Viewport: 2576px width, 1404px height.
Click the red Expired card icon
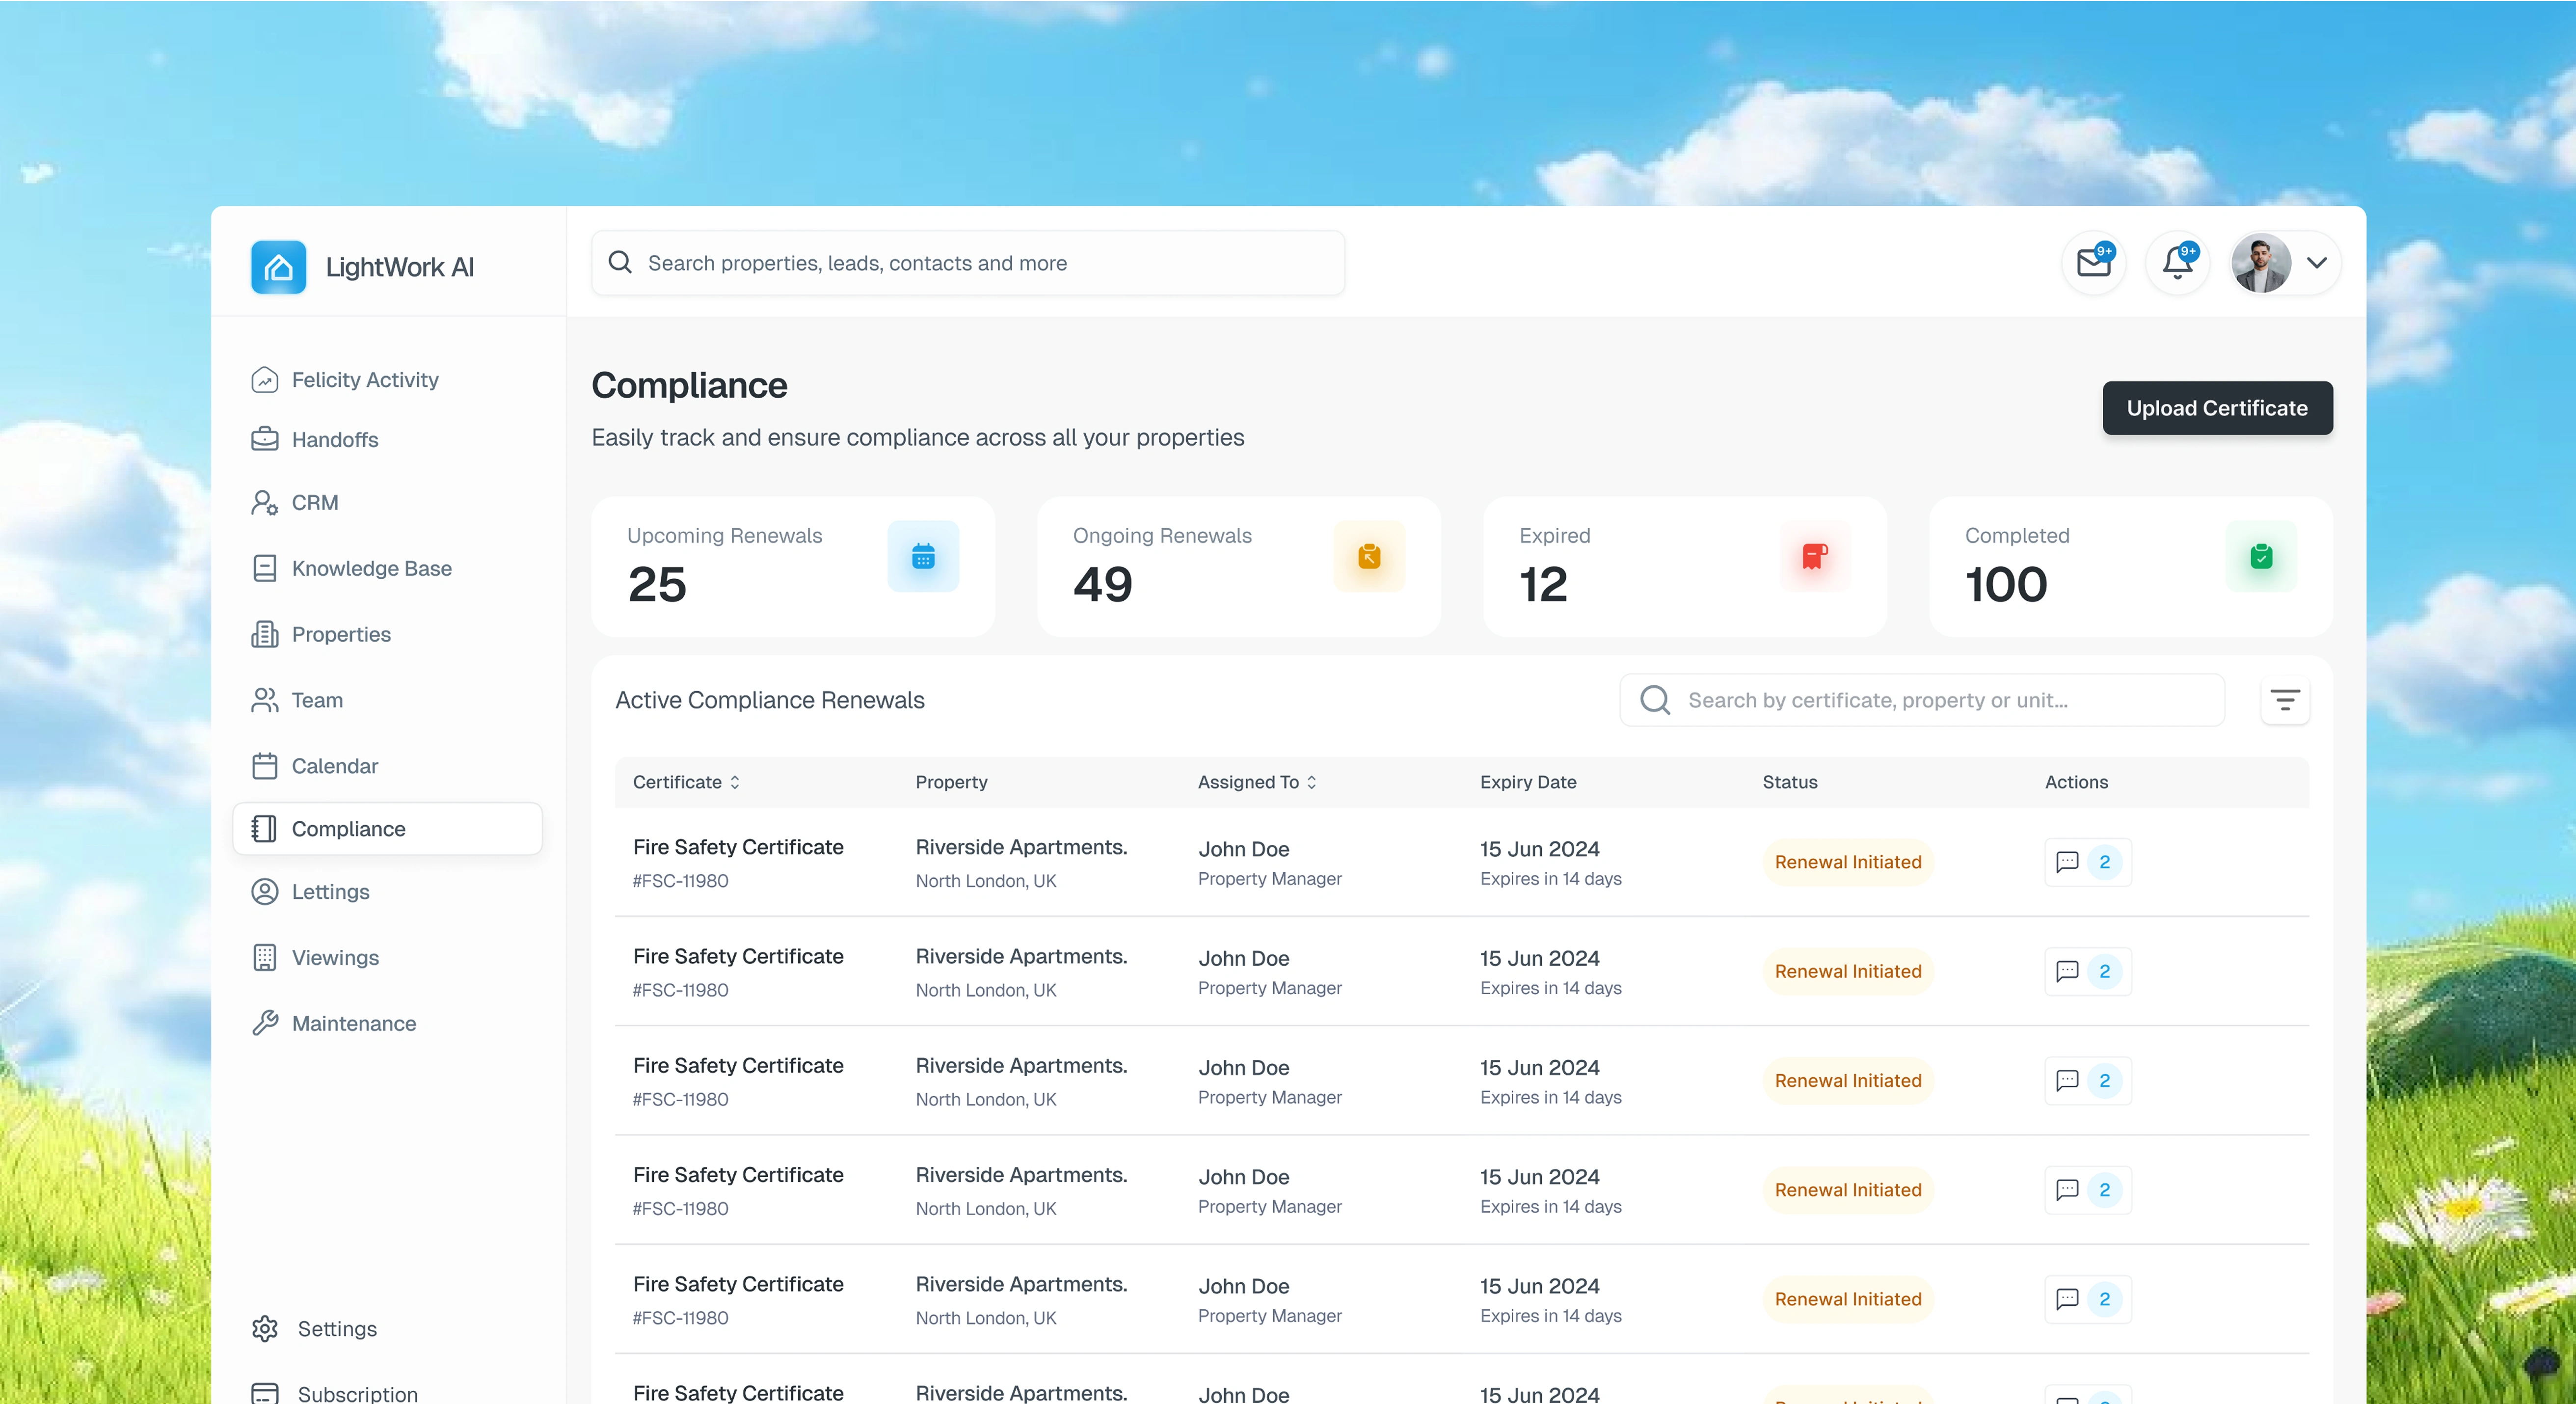1814,556
